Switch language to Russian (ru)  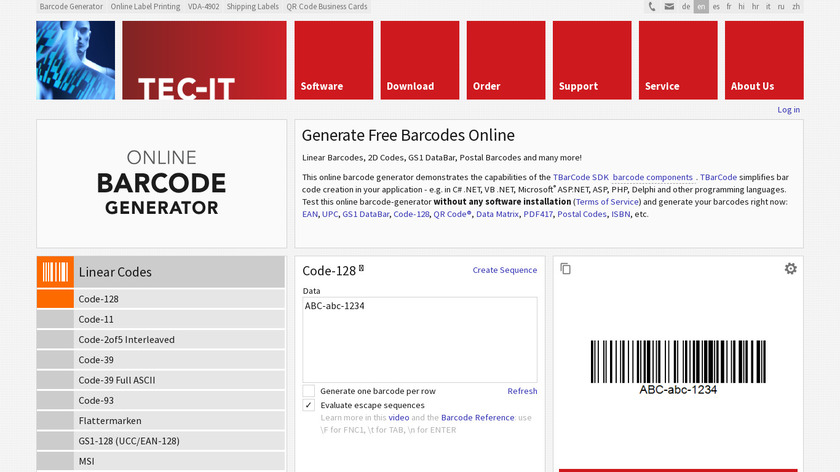tap(781, 6)
